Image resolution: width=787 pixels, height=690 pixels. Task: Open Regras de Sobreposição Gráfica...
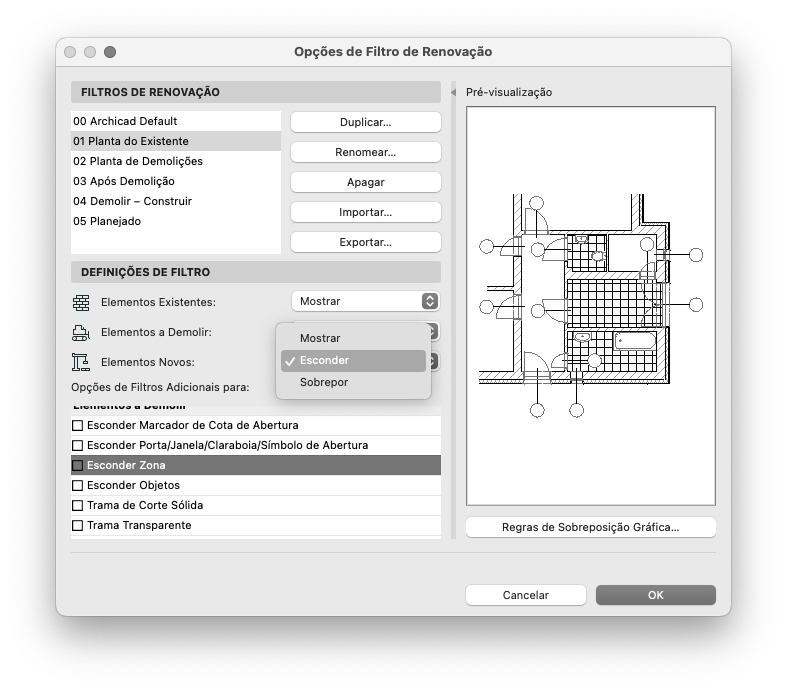591,527
